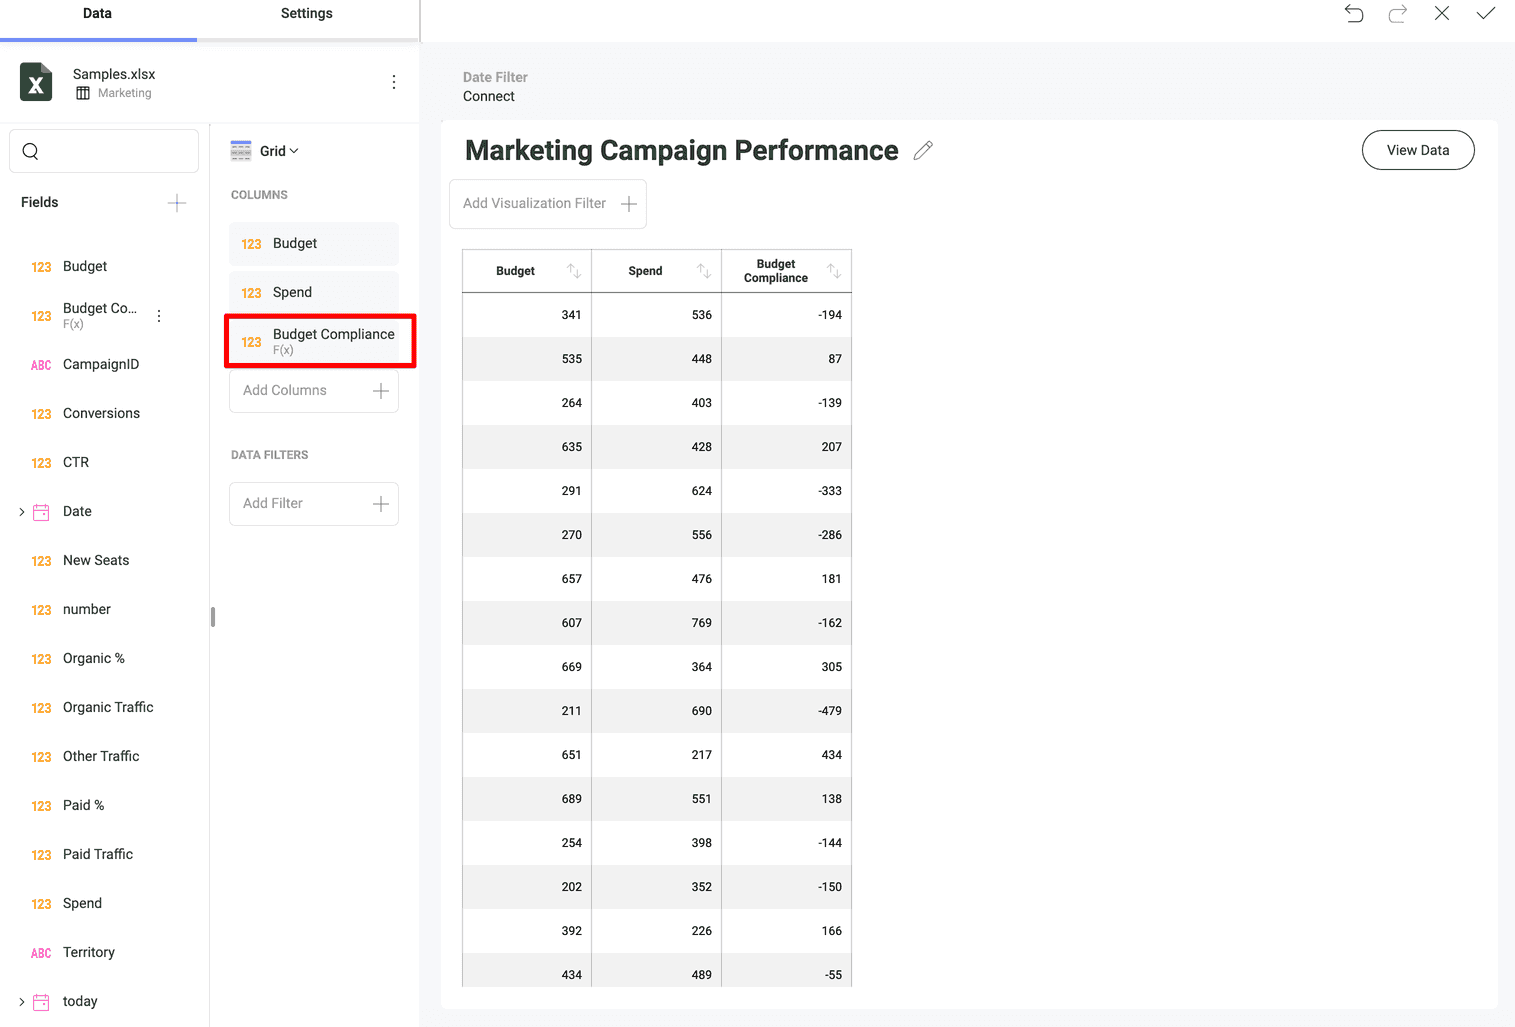This screenshot has width=1515, height=1027.
Task: Click the Excel file icon
Action: 36,82
